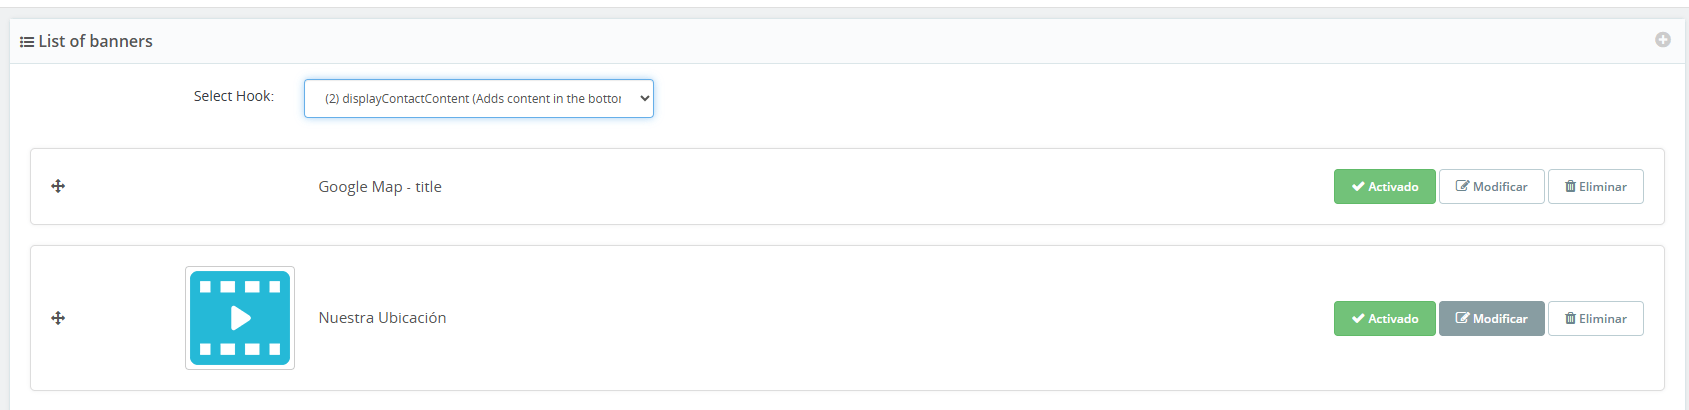Click the List of banners heading

pyautogui.click(x=95, y=42)
